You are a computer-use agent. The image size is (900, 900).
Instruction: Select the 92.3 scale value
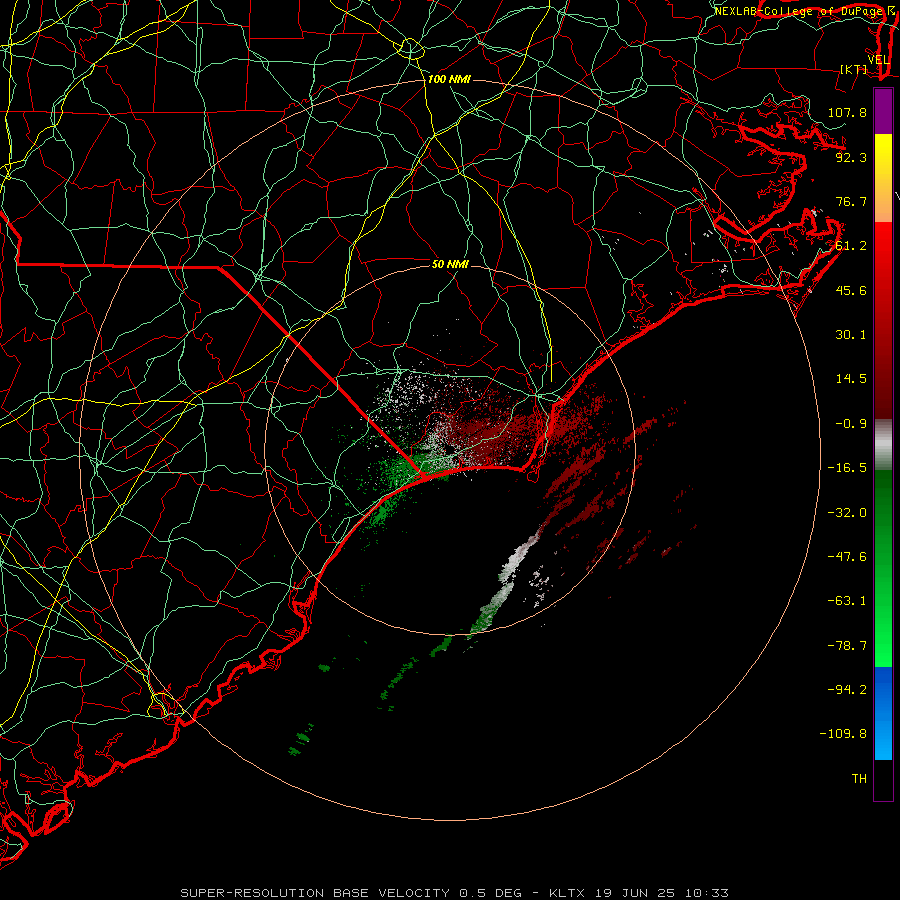tap(851, 157)
